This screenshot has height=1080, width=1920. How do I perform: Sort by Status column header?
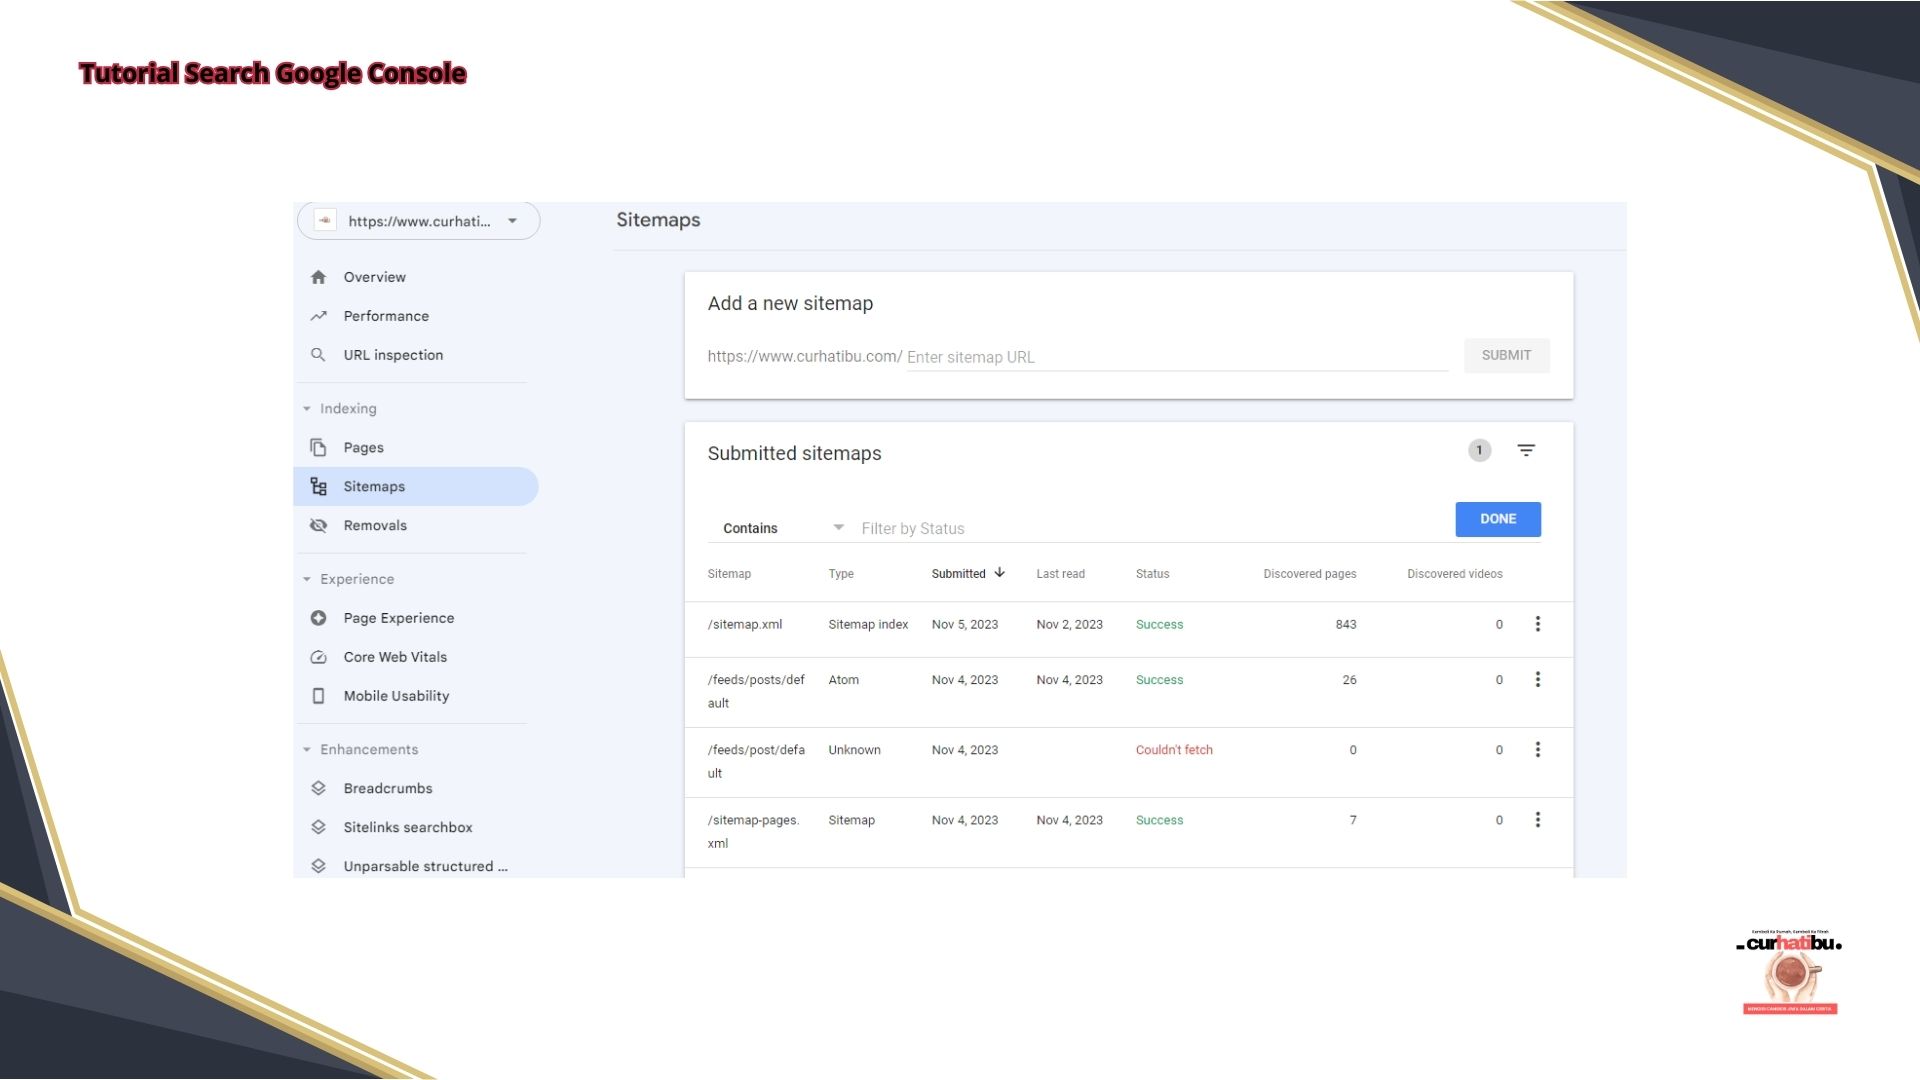[x=1152, y=574]
